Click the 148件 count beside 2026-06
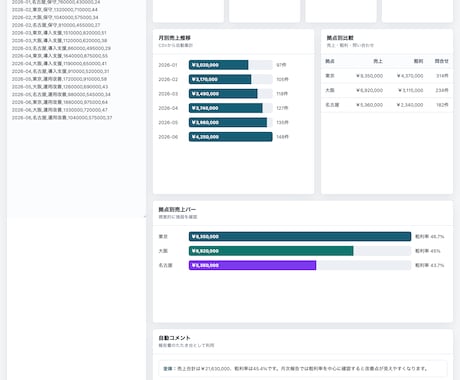This screenshot has width=460, height=380. pyautogui.click(x=282, y=137)
